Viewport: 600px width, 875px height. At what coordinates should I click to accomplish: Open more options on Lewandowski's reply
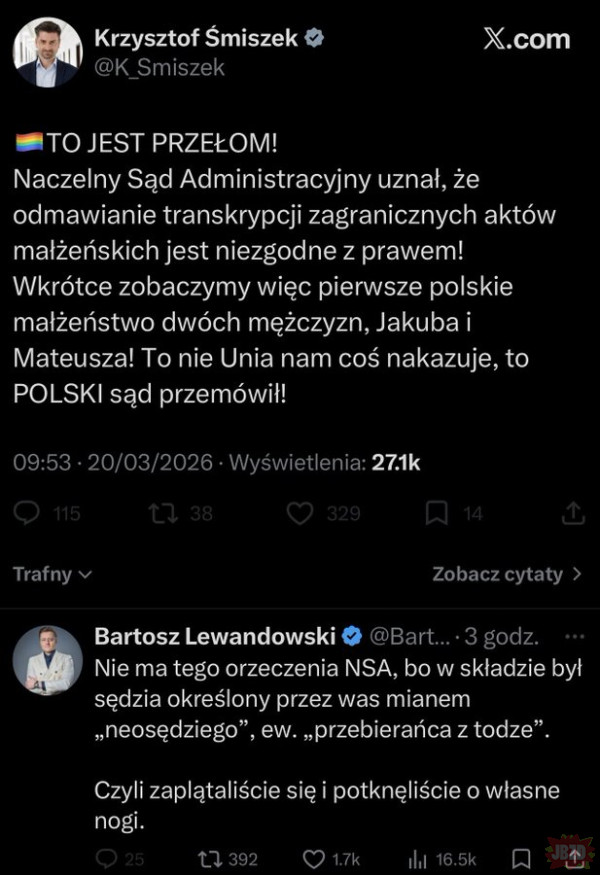click(573, 636)
